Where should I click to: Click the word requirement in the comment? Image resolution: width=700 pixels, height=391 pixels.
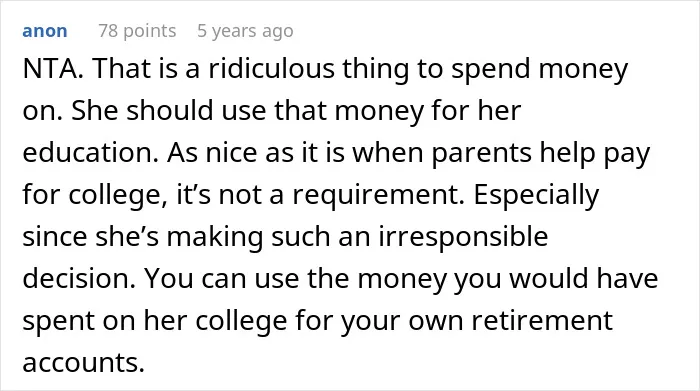[x=379, y=196]
